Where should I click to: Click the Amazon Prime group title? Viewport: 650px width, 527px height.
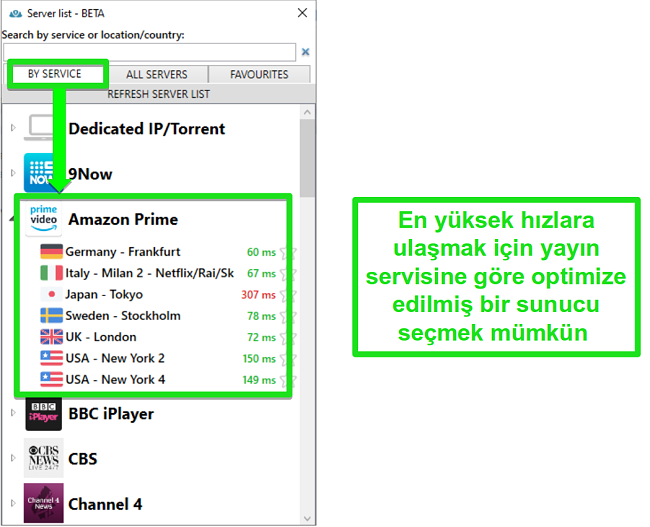pyautogui.click(x=123, y=219)
